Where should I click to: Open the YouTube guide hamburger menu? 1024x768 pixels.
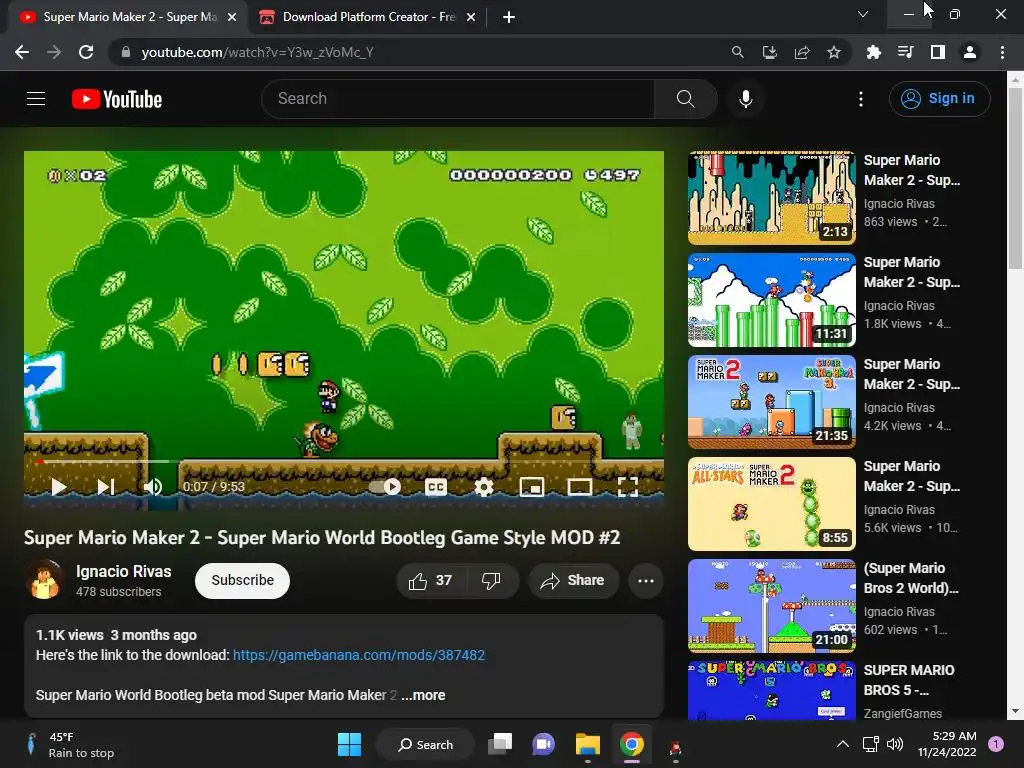(x=36, y=99)
